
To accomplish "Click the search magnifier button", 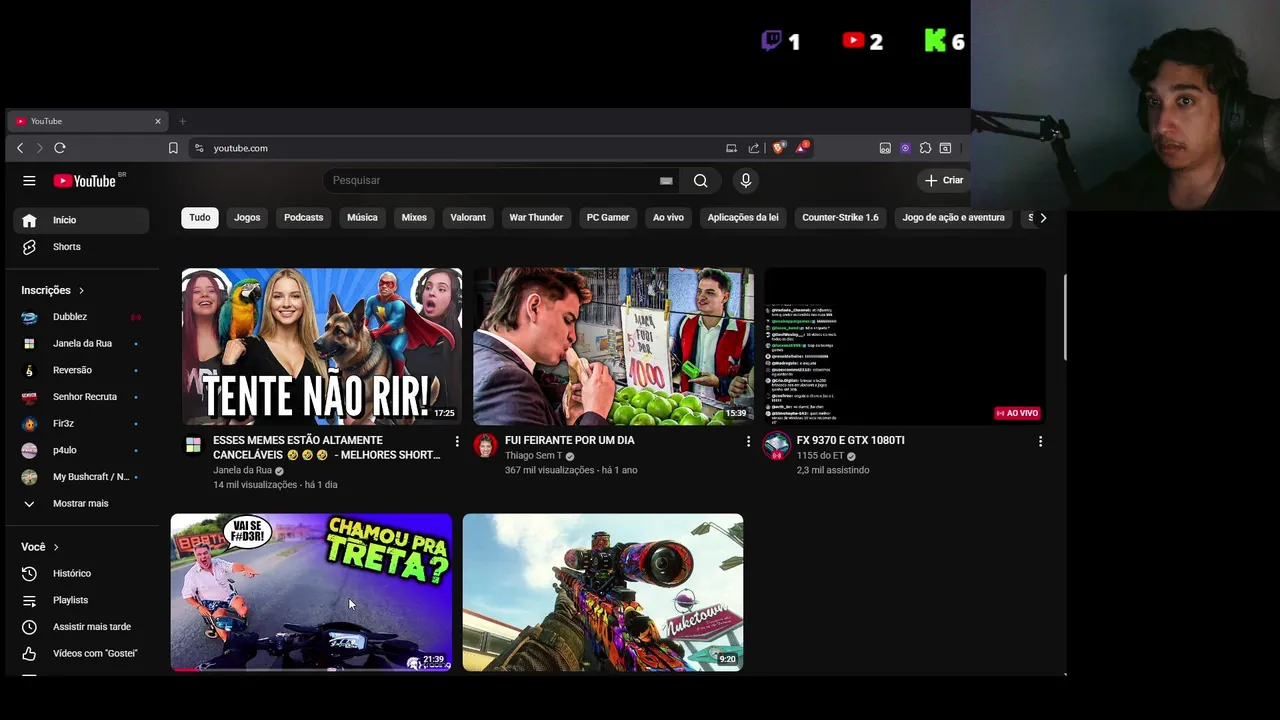I will (x=700, y=181).
